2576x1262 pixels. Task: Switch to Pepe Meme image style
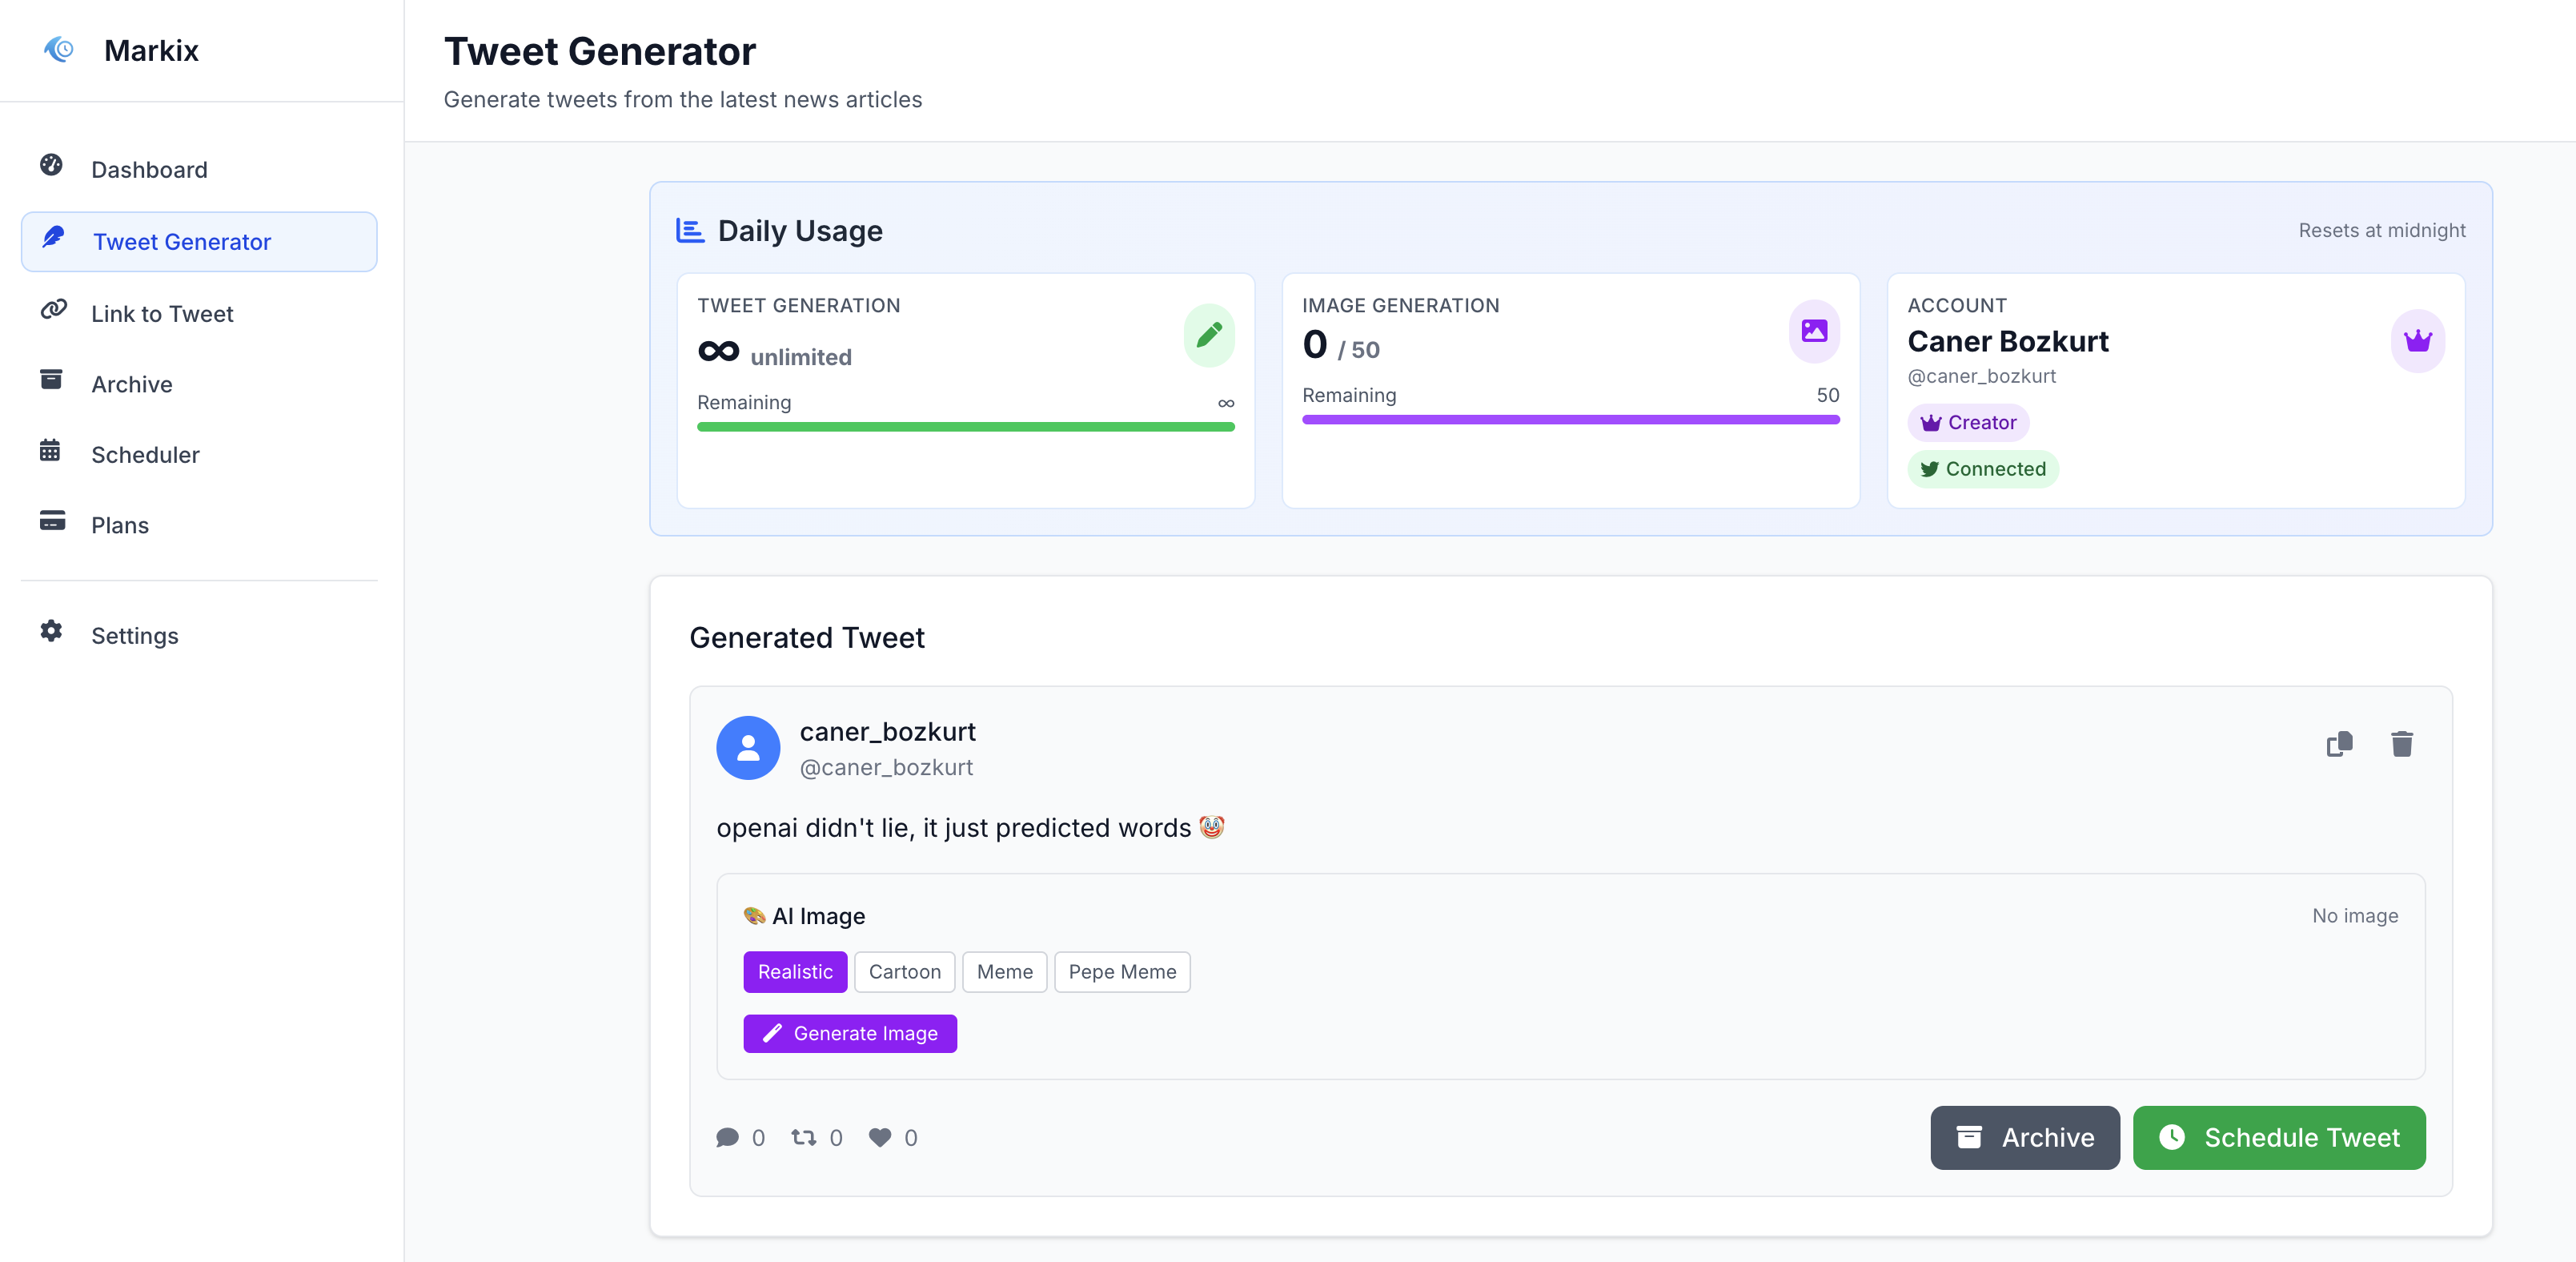[1121, 971]
